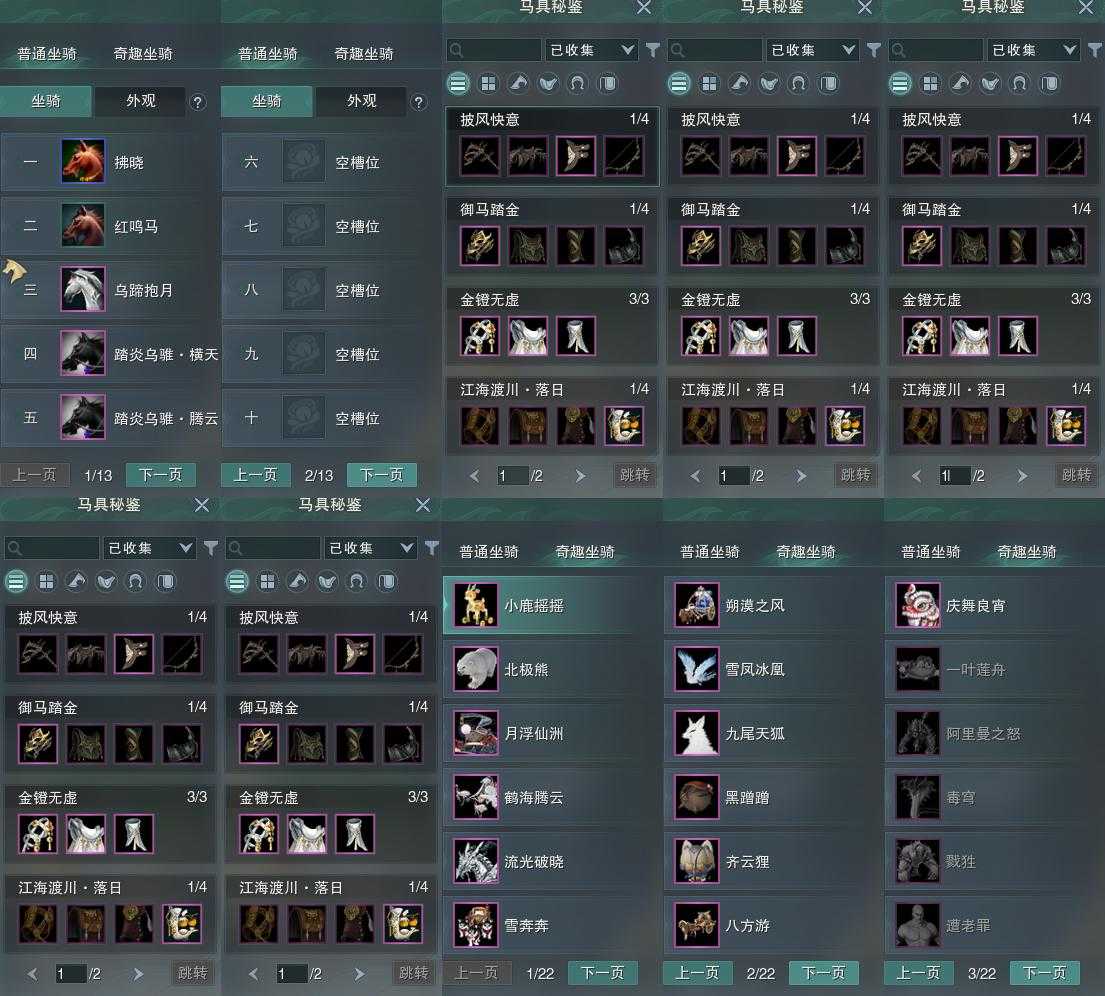Select the 九尾天狐 fox mount icon
This screenshot has height=996, width=1105.
[x=697, y=733]
